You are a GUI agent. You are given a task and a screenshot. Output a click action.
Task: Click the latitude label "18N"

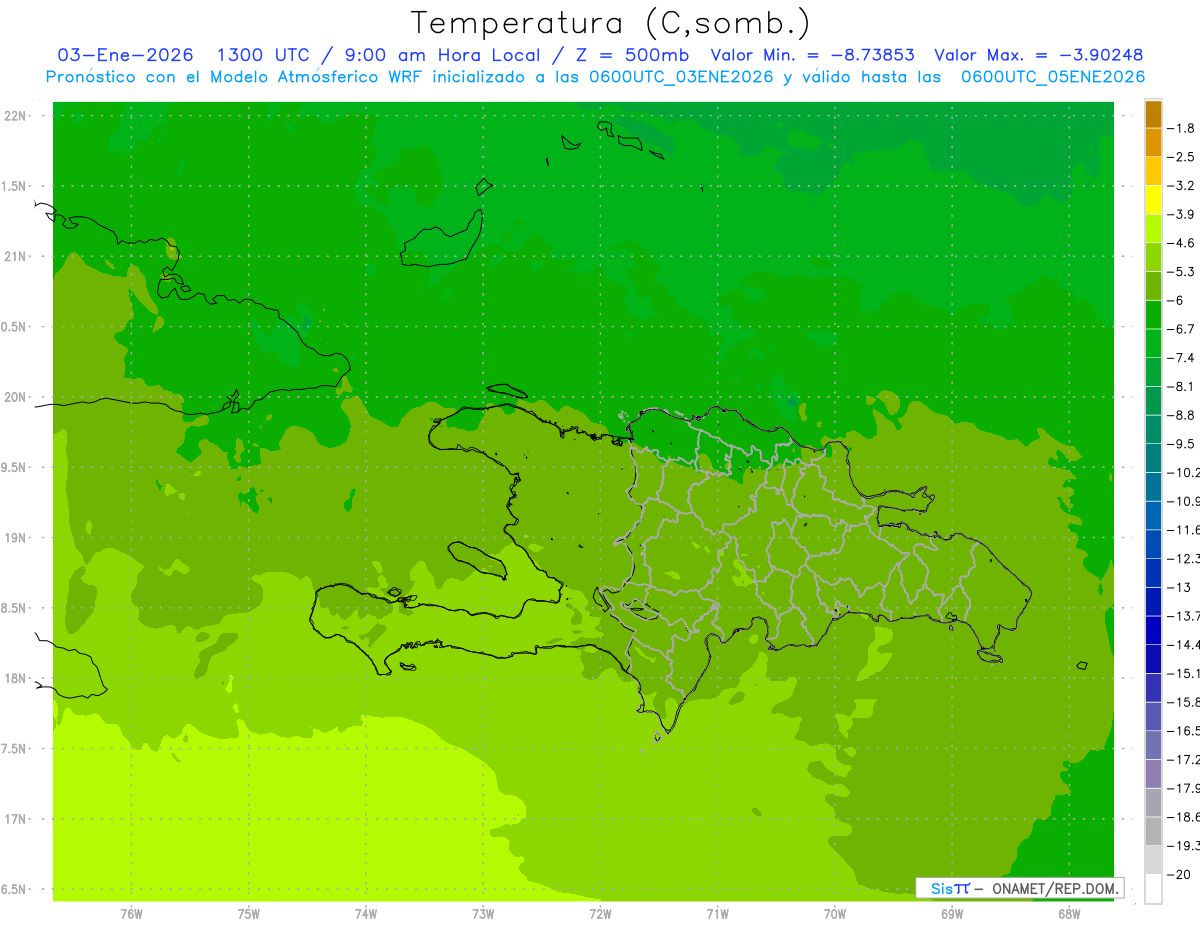tap(14, 679)
